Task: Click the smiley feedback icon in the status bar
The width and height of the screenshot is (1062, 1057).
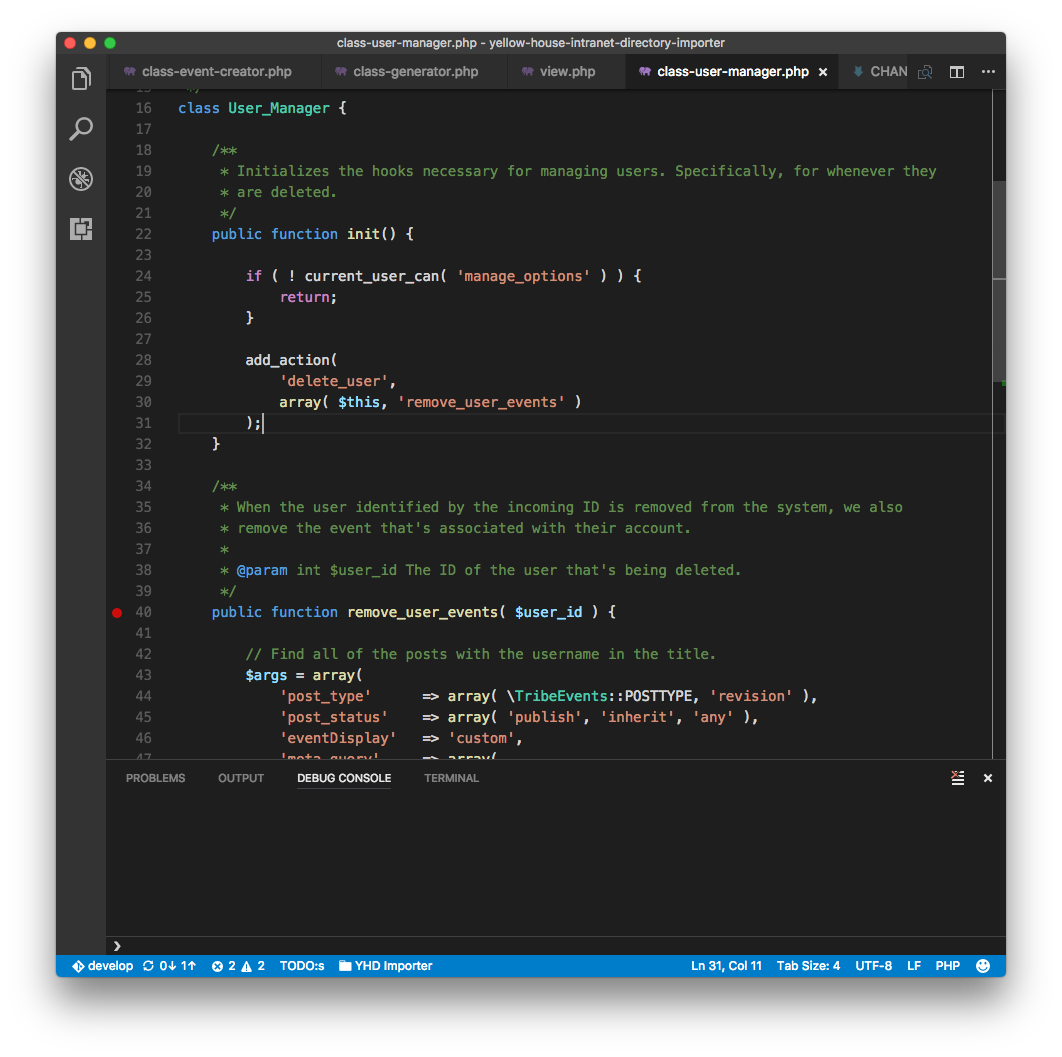Action: tap(983, 965)
